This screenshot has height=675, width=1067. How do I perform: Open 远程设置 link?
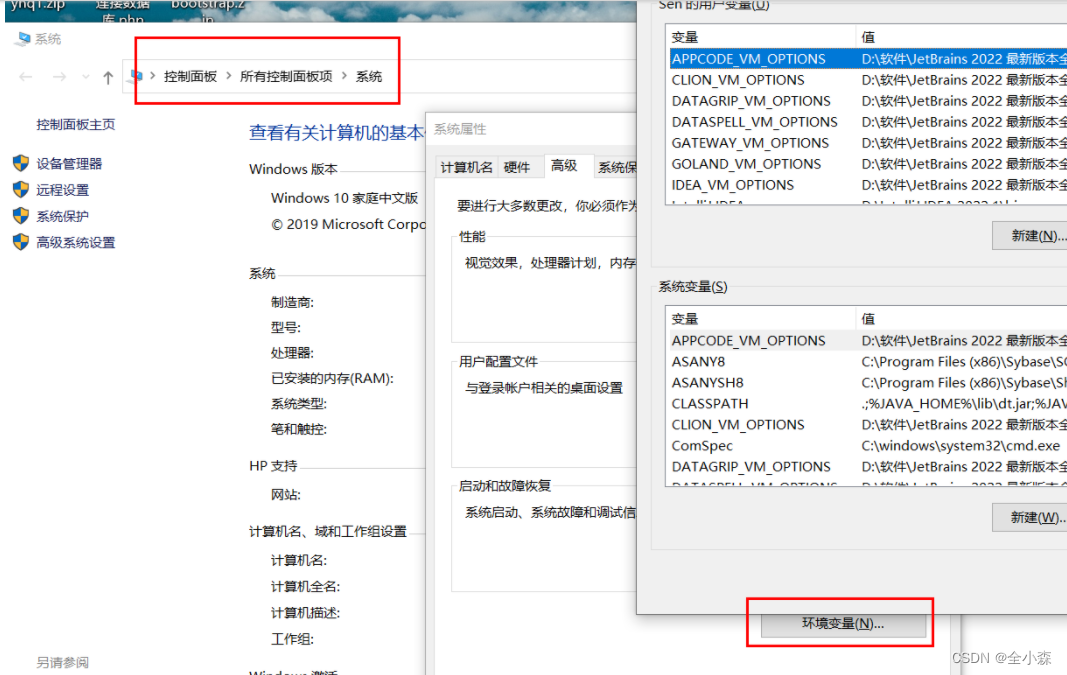tap(63, 190)
